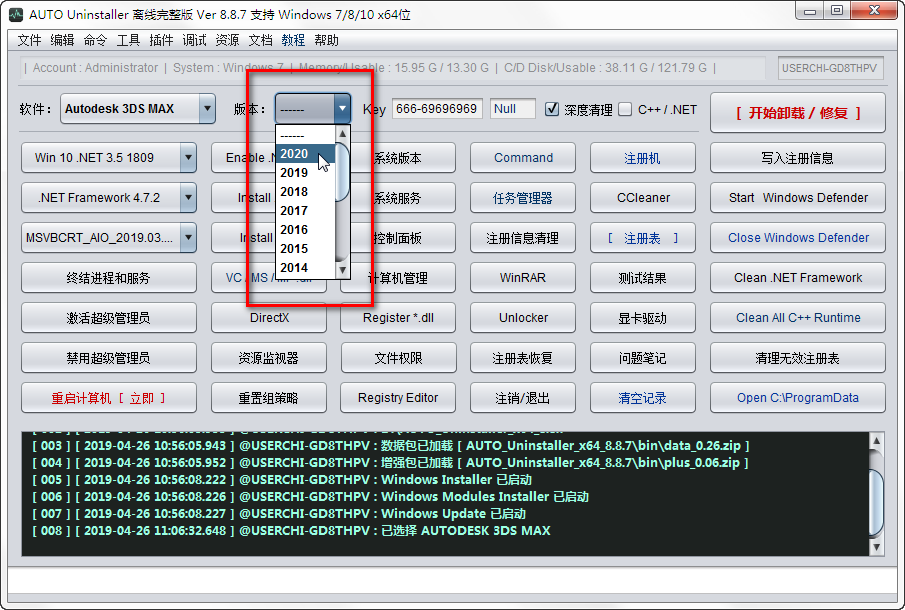Click the log panel scroll down arrow
Image resolution: width=905 pixels, height=610 pixels.
[x=876, y=547]
